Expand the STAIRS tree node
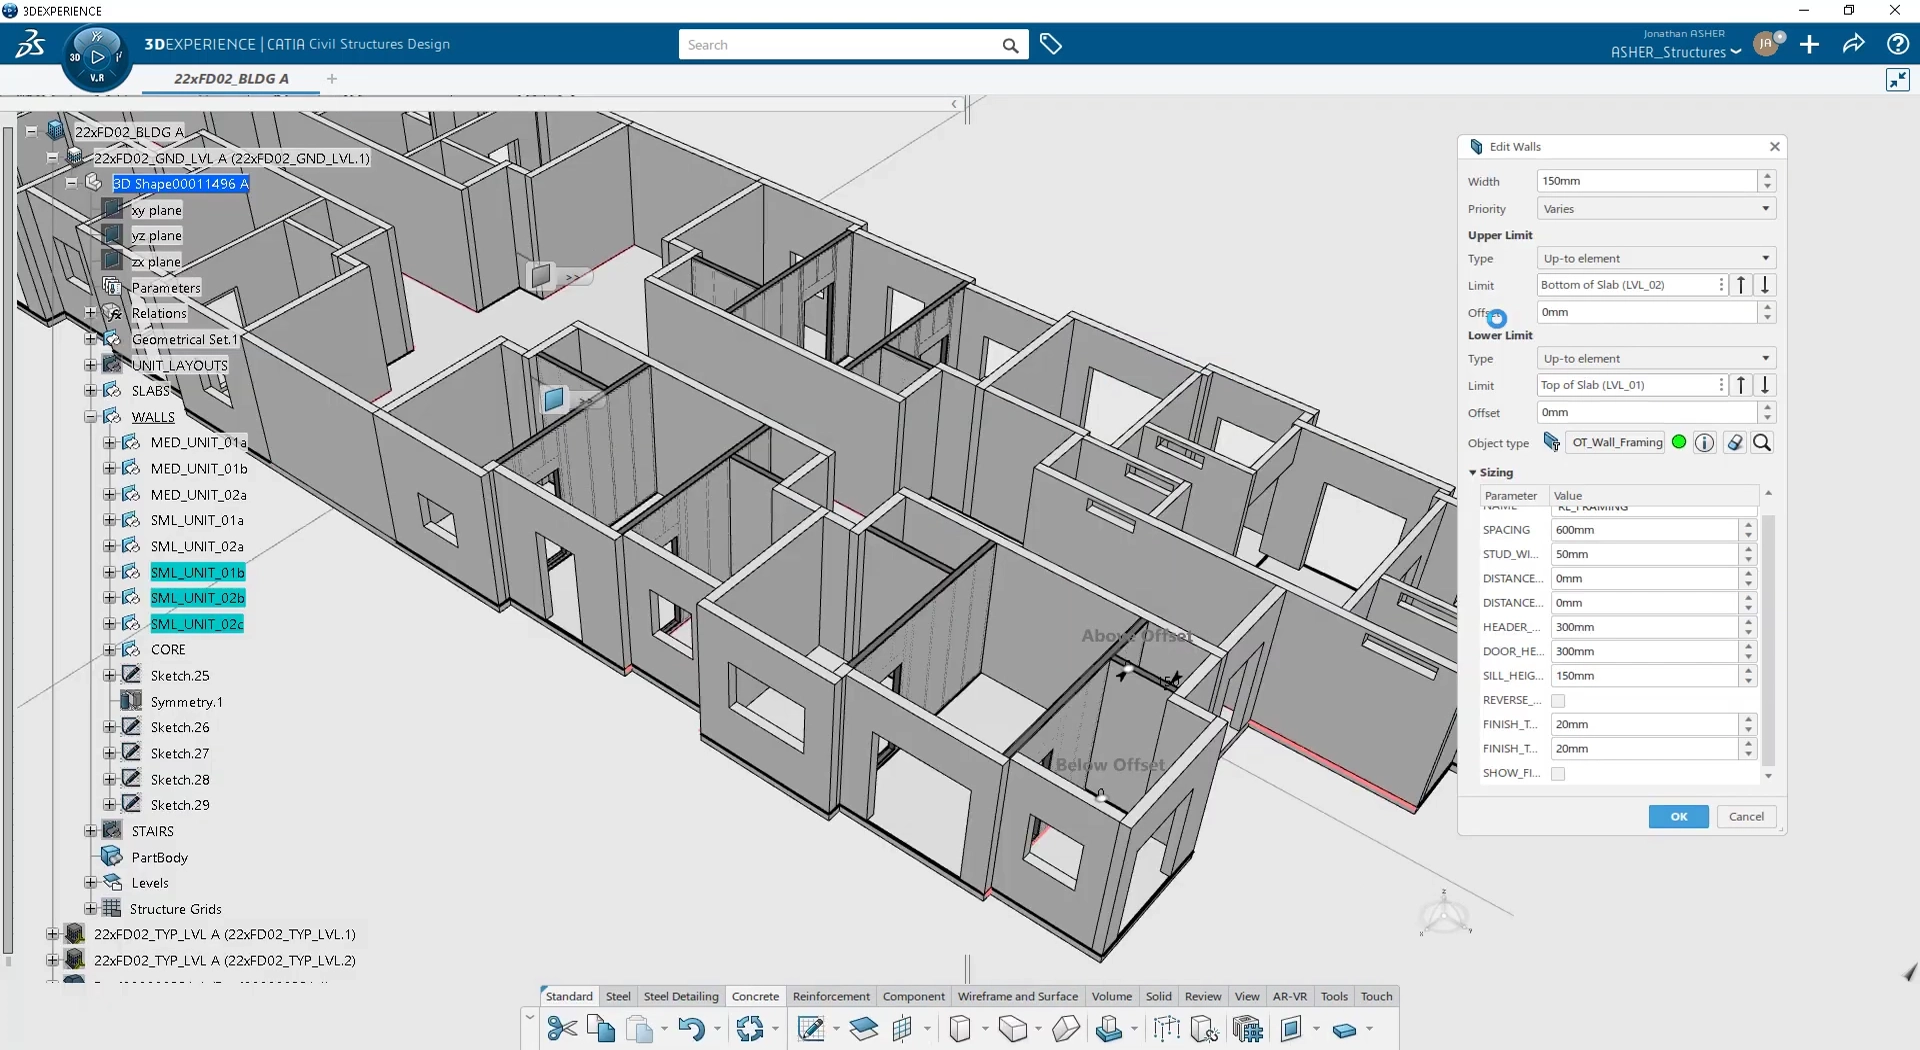The width and height of the screenshot is (1920, 1050). [90, 831]
